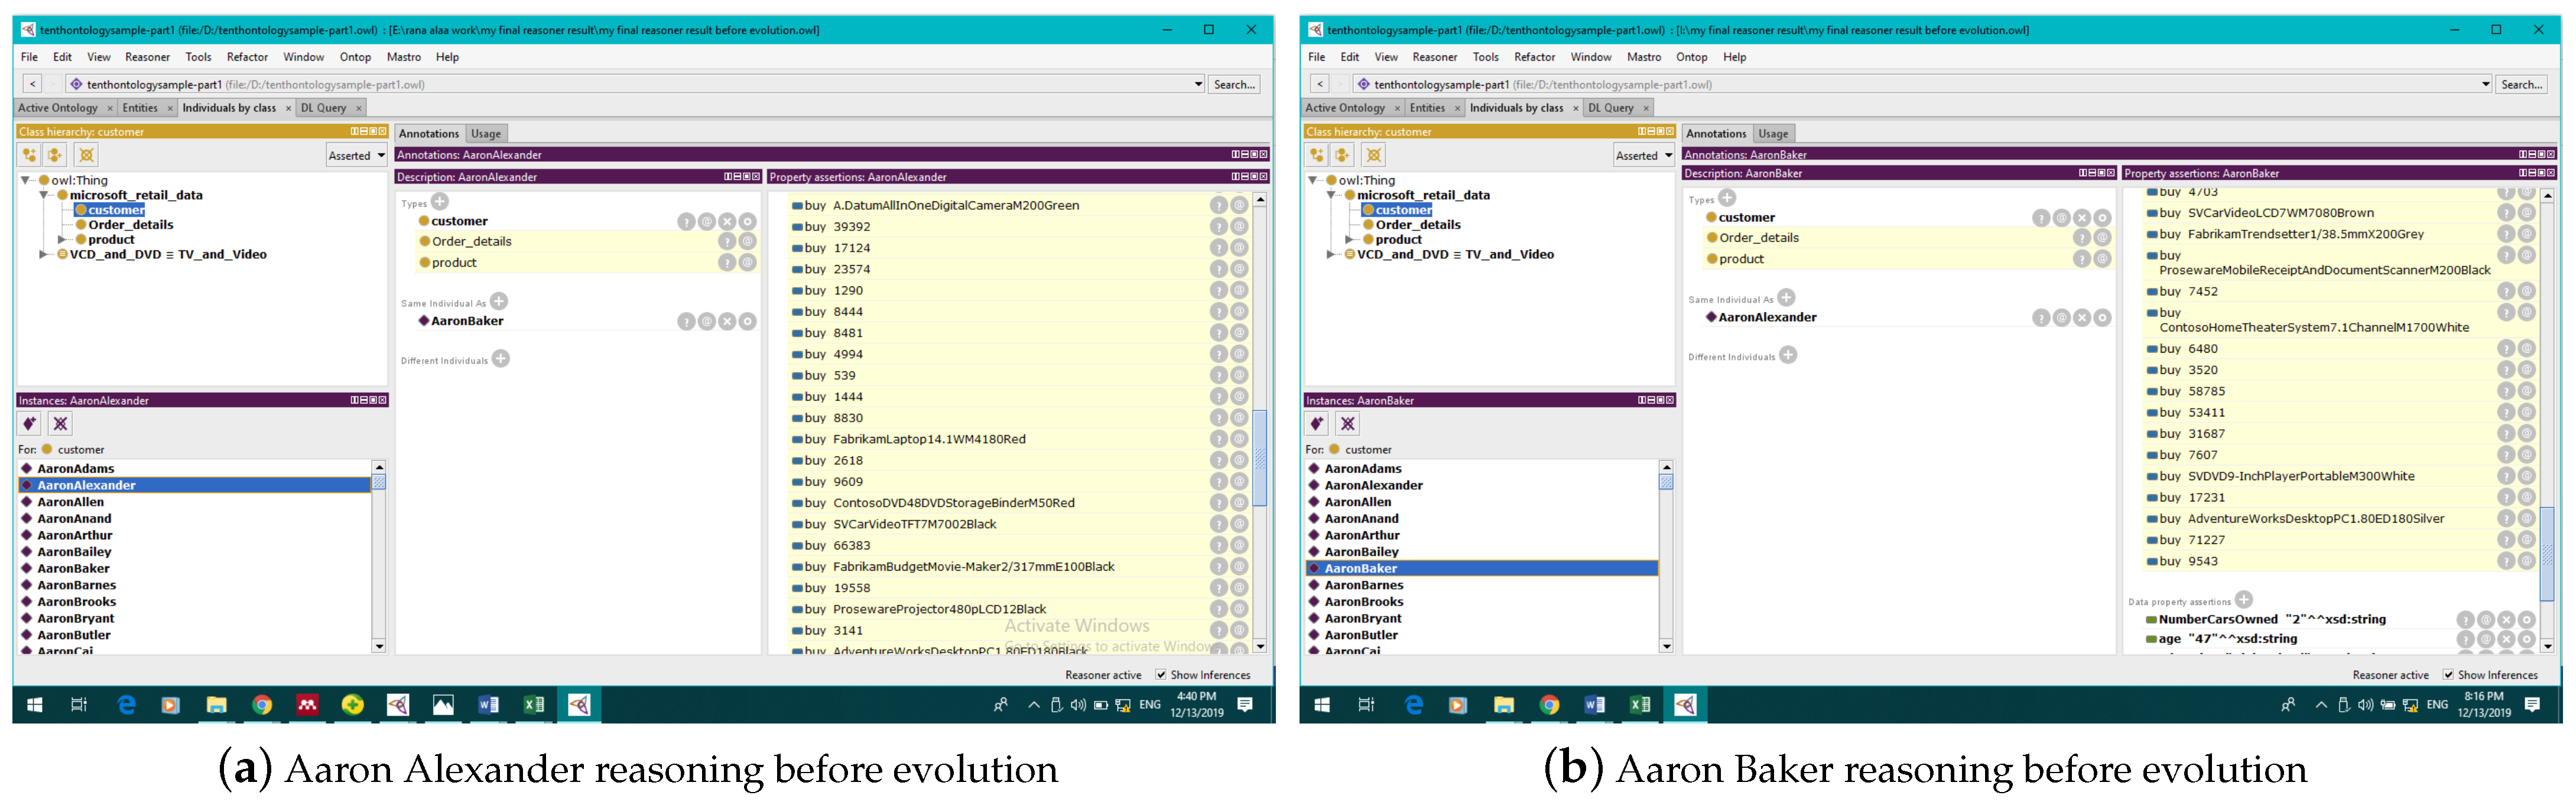Click add subclass icon in left window

[x=29, y=155]
